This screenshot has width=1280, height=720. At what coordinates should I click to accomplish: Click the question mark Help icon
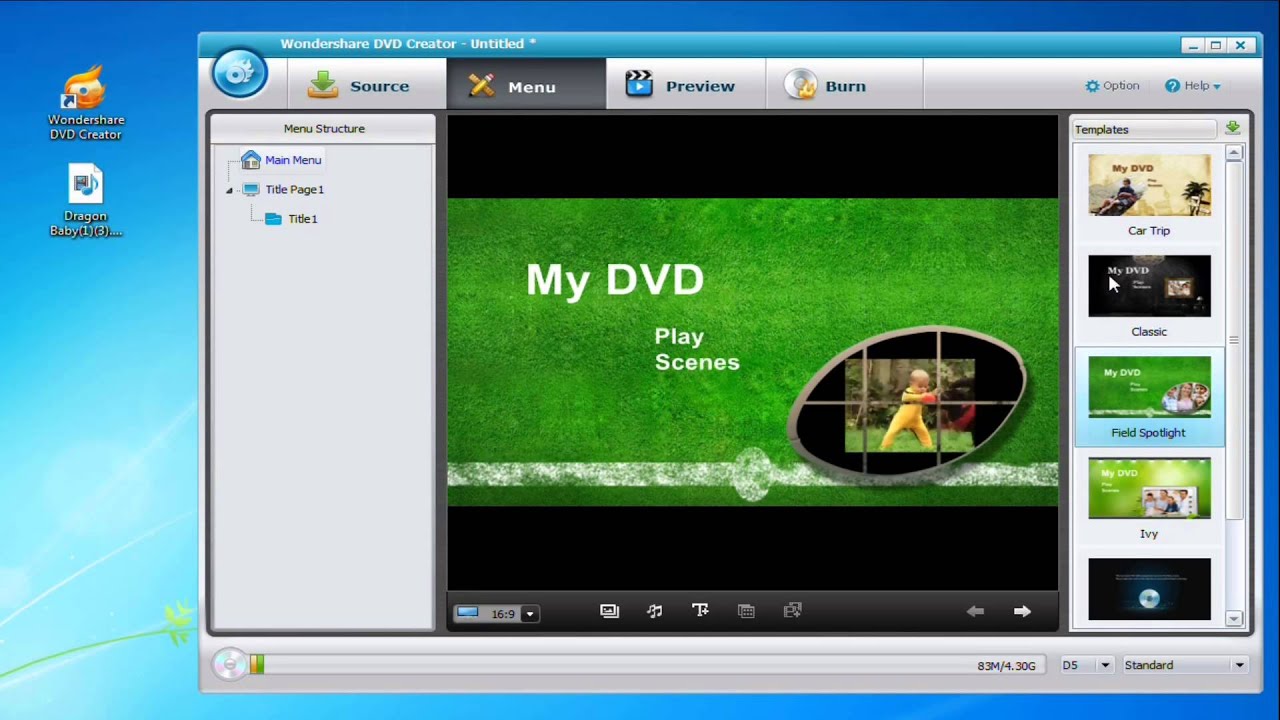click(1172, 86)
